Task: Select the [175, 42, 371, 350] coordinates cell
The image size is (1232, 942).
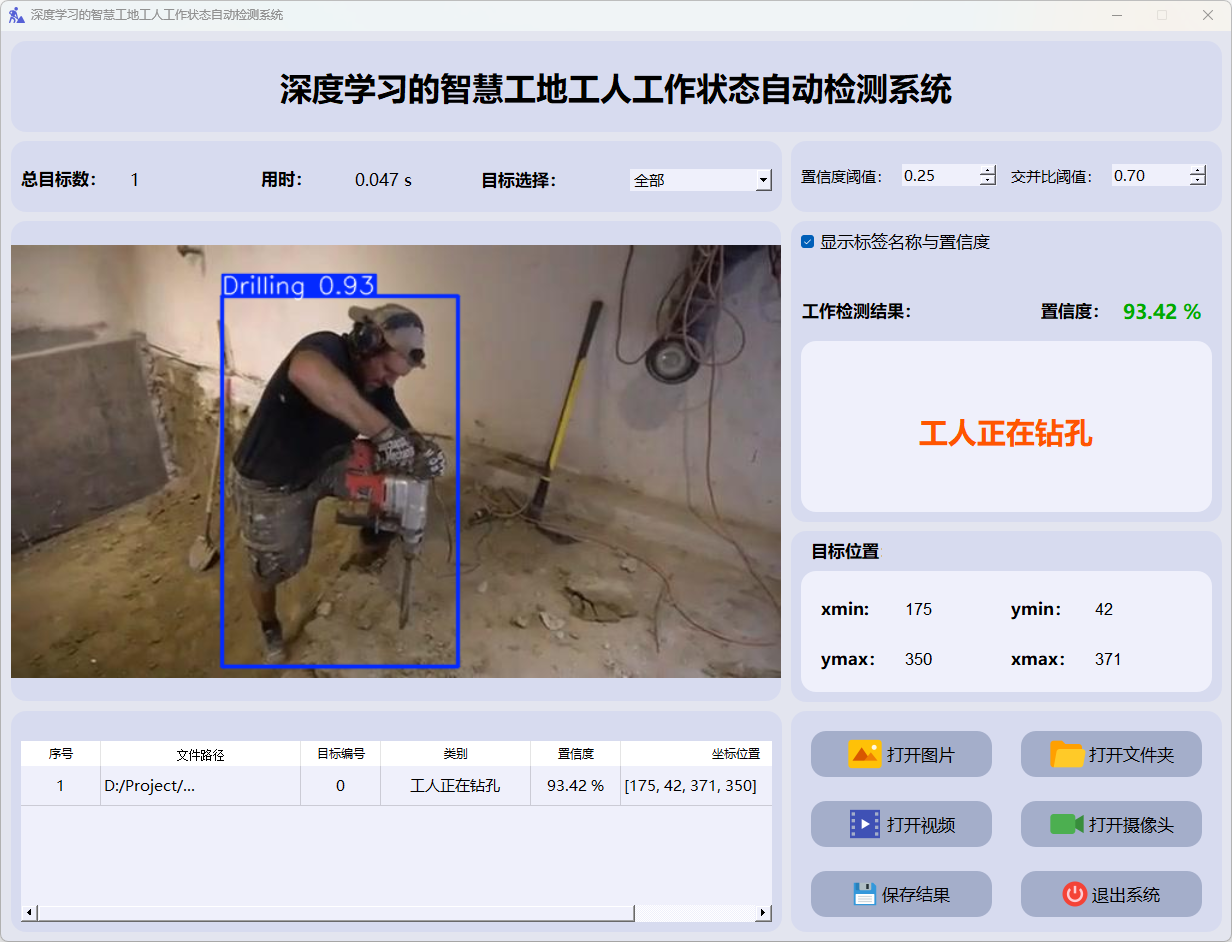Action: 696,786
